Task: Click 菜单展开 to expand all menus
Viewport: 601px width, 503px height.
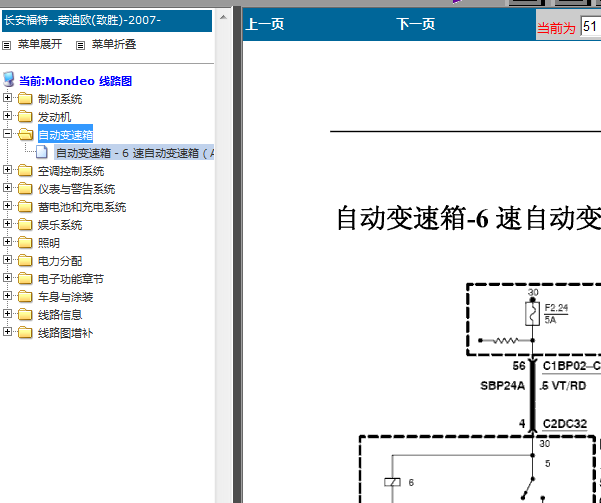Action: (40, 44)
